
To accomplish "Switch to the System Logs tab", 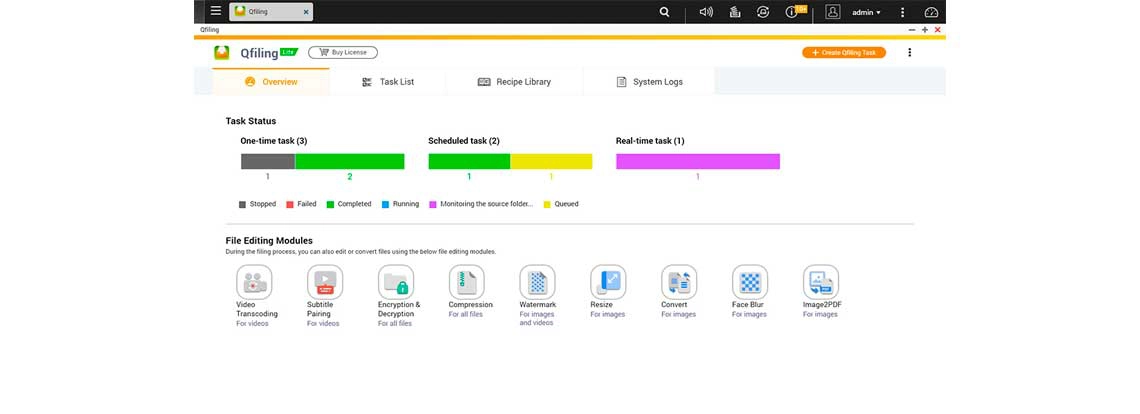I will pyautogui.click(x=649, y=81).
